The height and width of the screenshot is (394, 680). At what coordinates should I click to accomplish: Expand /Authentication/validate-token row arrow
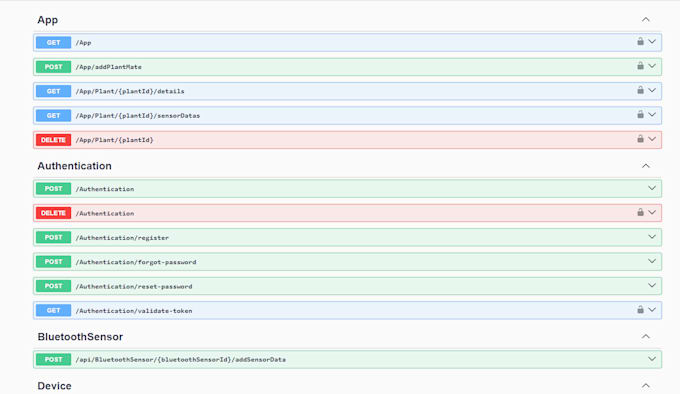tap(652, 310)
